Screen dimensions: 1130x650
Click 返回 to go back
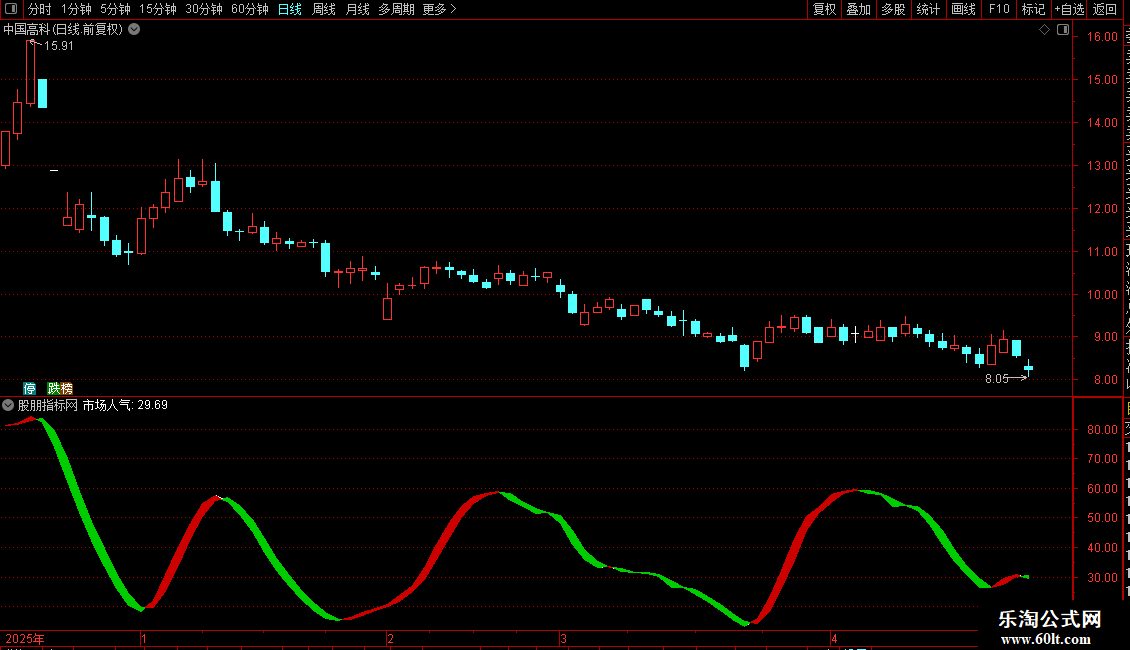1105,9
